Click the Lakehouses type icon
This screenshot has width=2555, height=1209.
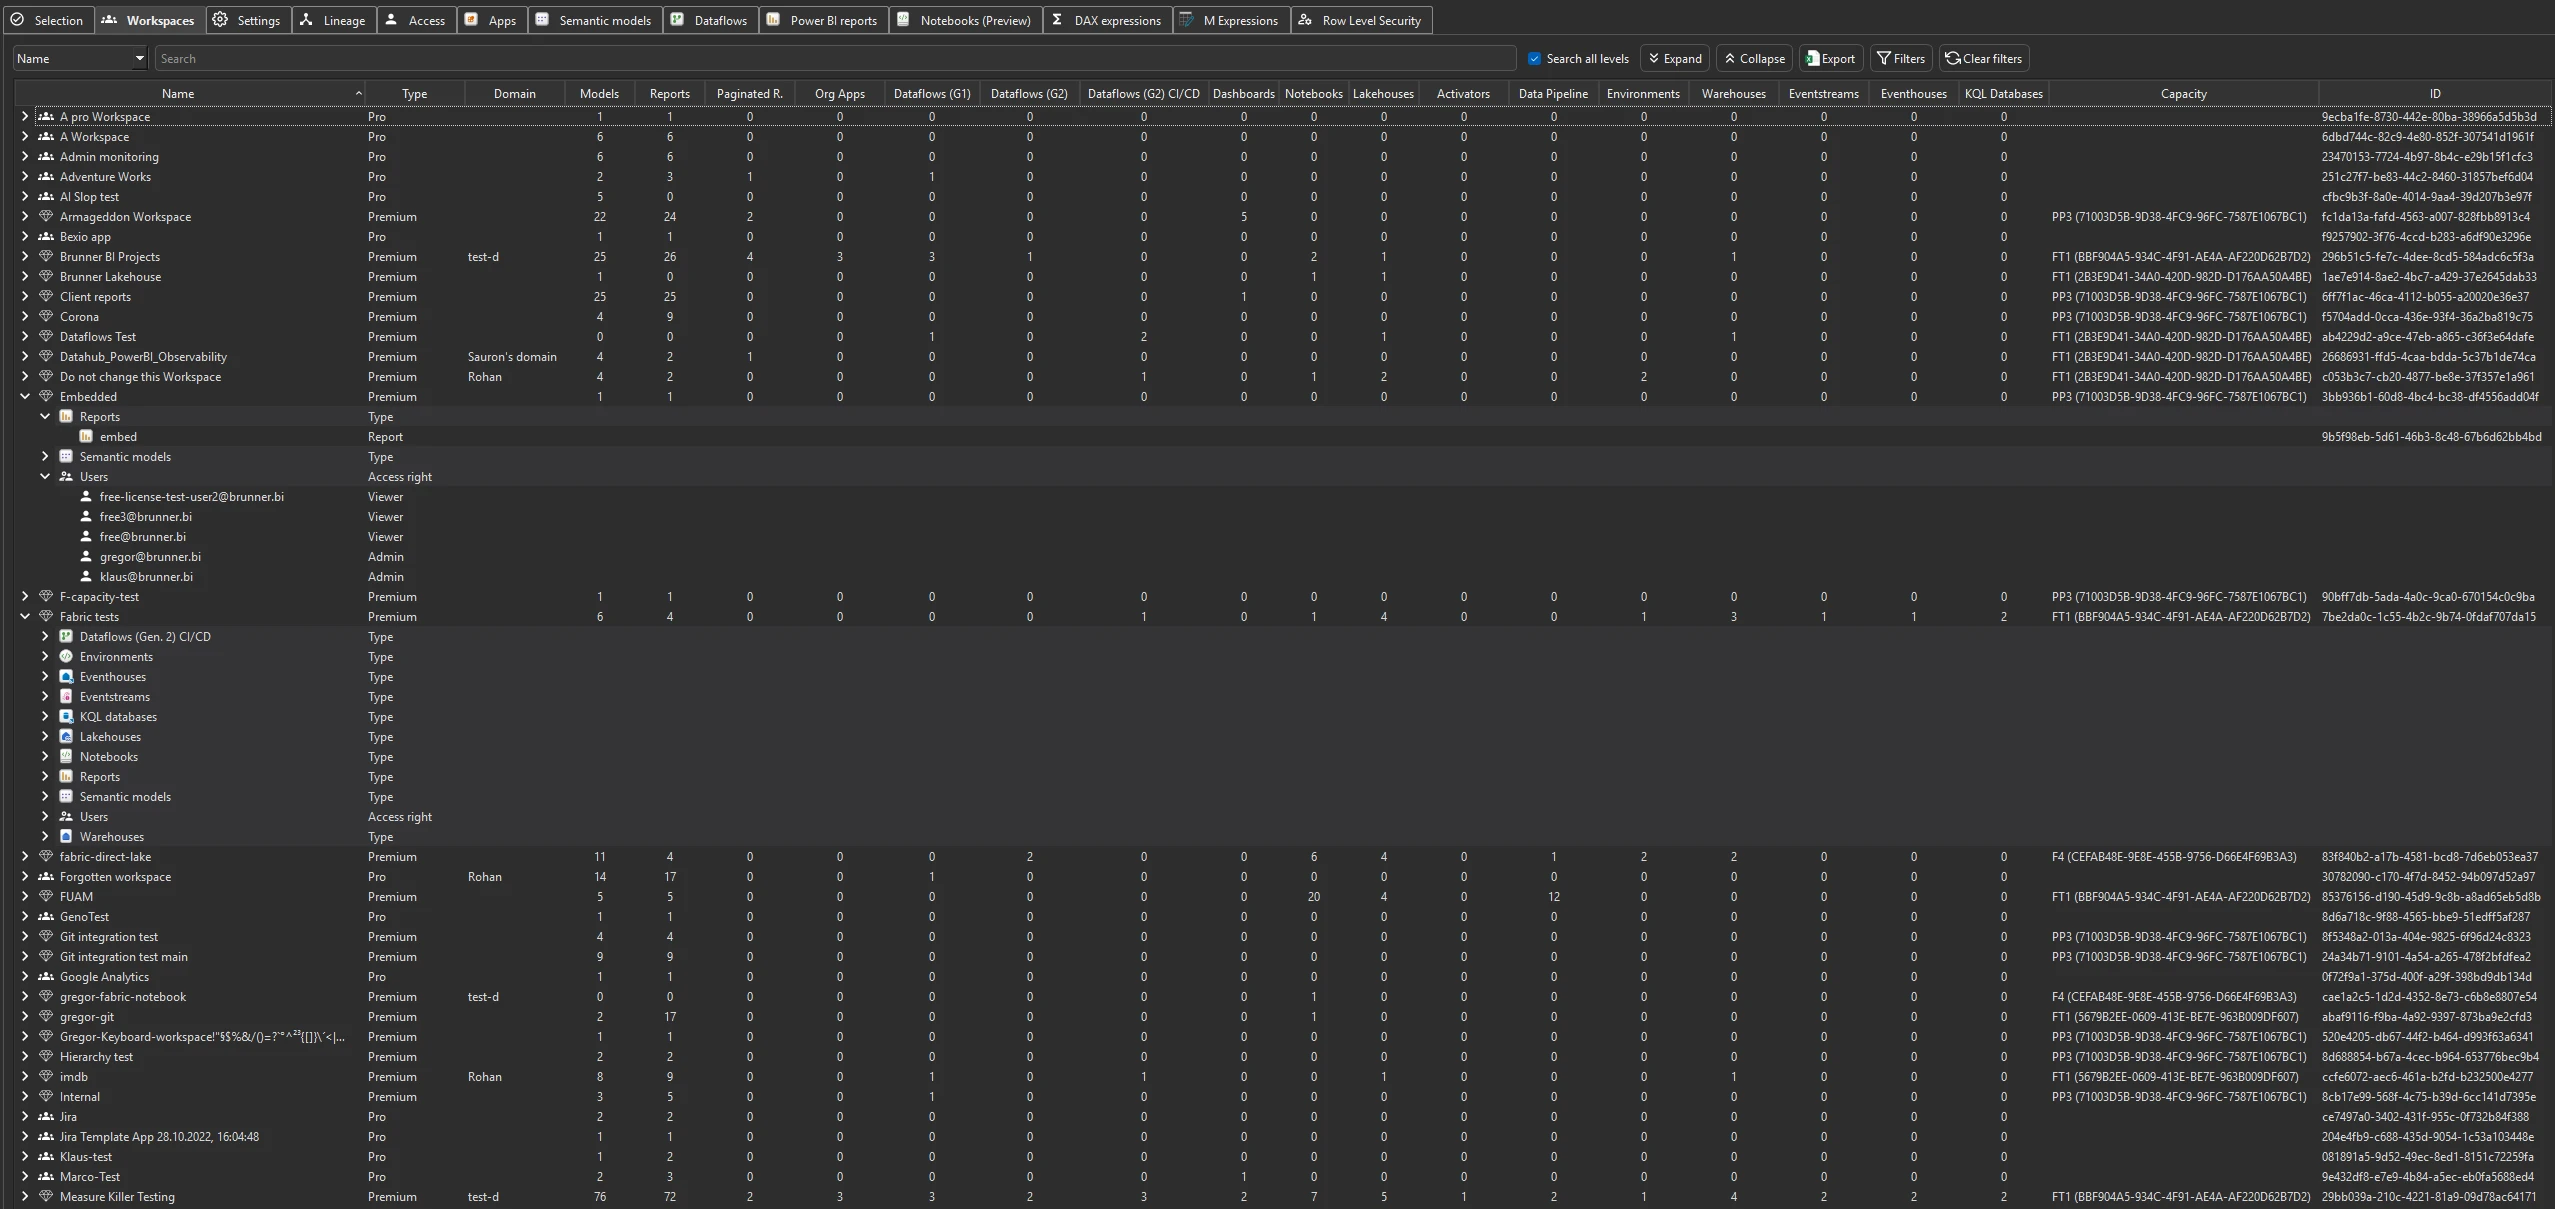pyautogui.click(x=66, y=736)
